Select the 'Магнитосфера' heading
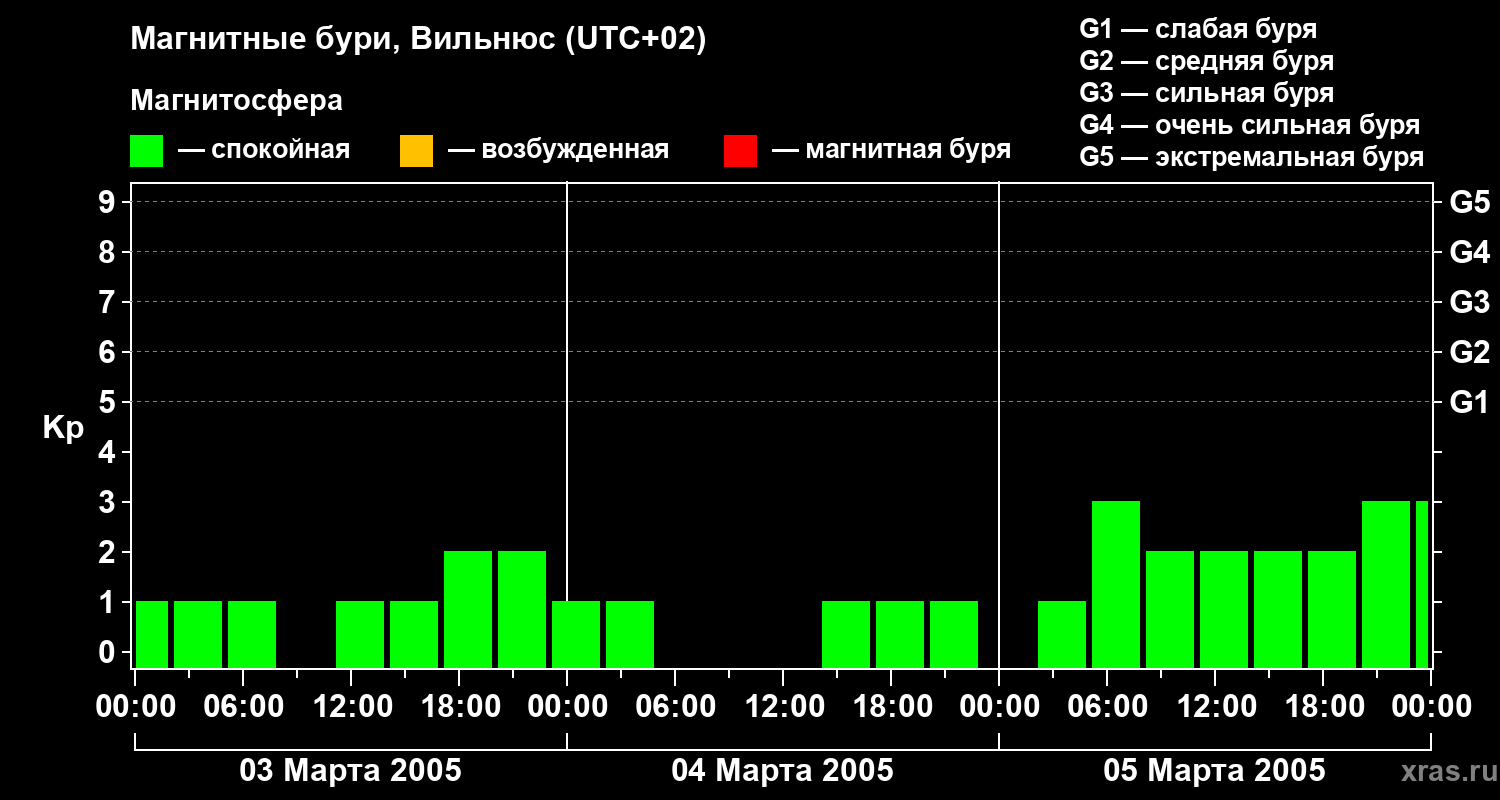 click(x=236, y=101)
